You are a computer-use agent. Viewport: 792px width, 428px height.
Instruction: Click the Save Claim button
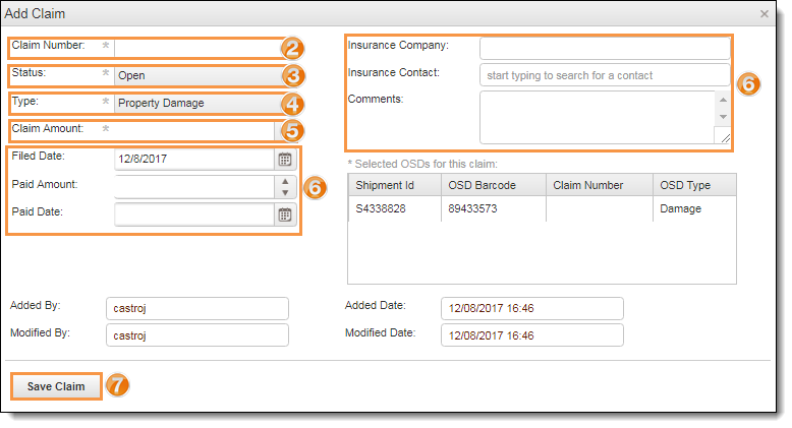(56, 386)
